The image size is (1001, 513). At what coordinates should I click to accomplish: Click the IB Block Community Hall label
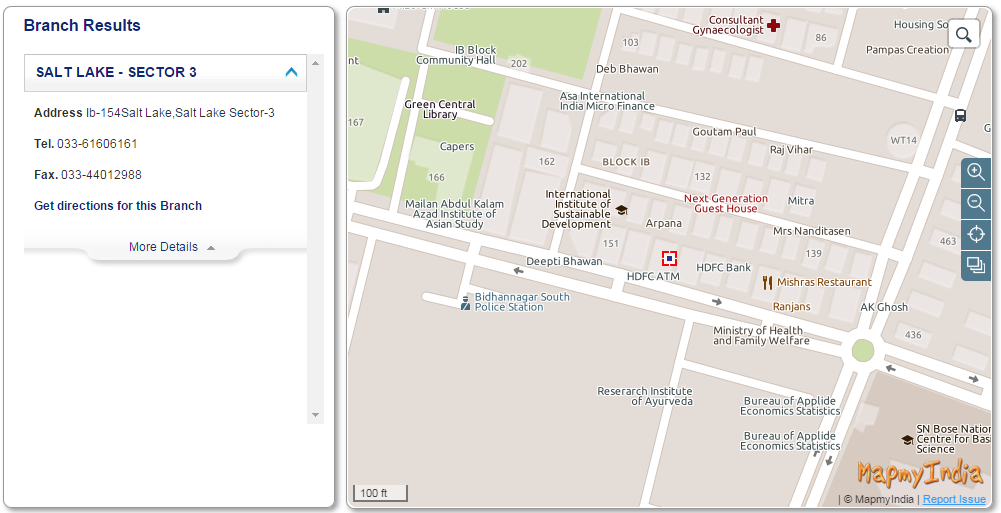pyautogui.click(x=456, y=55)
